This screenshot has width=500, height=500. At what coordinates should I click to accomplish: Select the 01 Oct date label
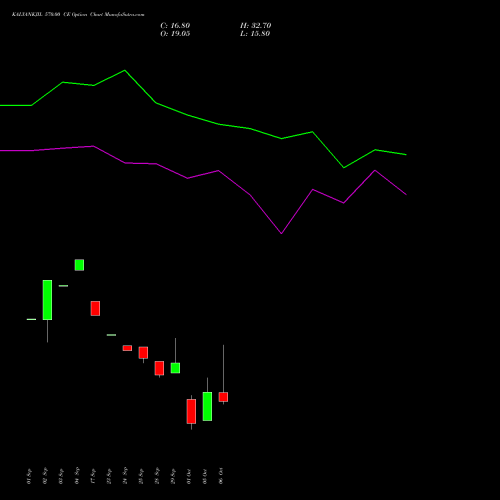point(189,476)
